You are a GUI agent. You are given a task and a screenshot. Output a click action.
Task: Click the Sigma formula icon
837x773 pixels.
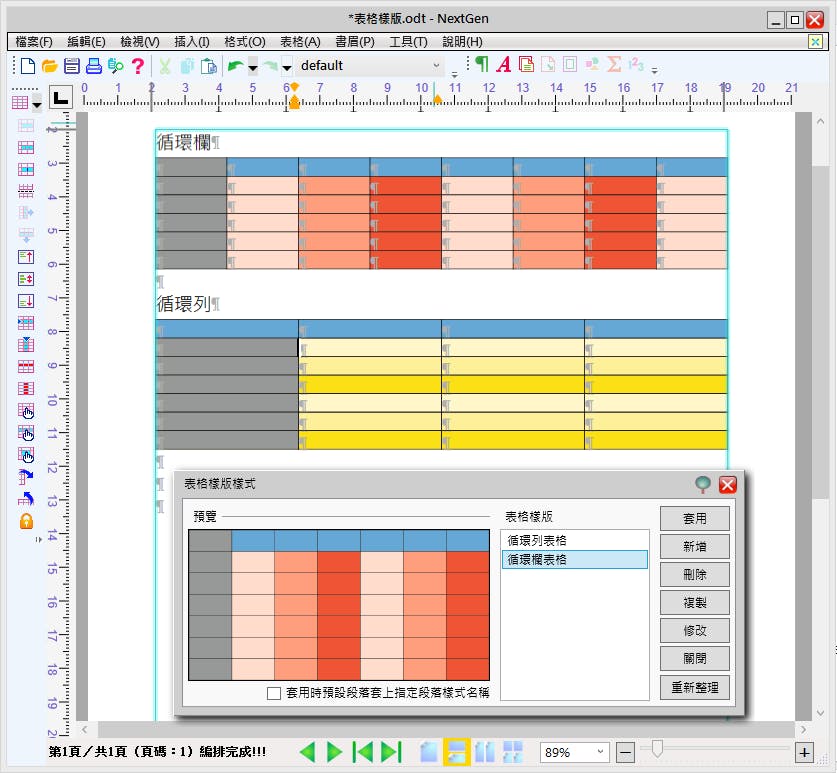(614, 65)
